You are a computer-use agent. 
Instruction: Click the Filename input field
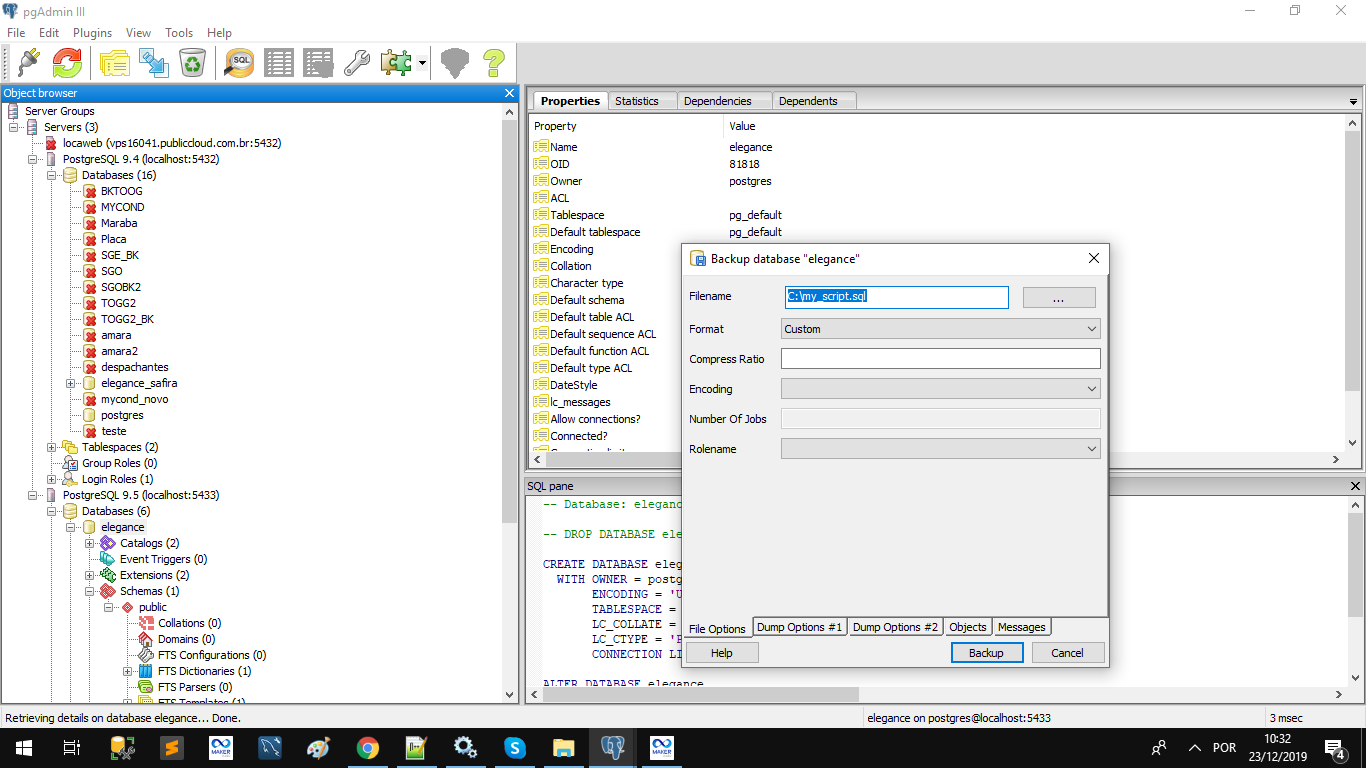click(x=897, y=297)
